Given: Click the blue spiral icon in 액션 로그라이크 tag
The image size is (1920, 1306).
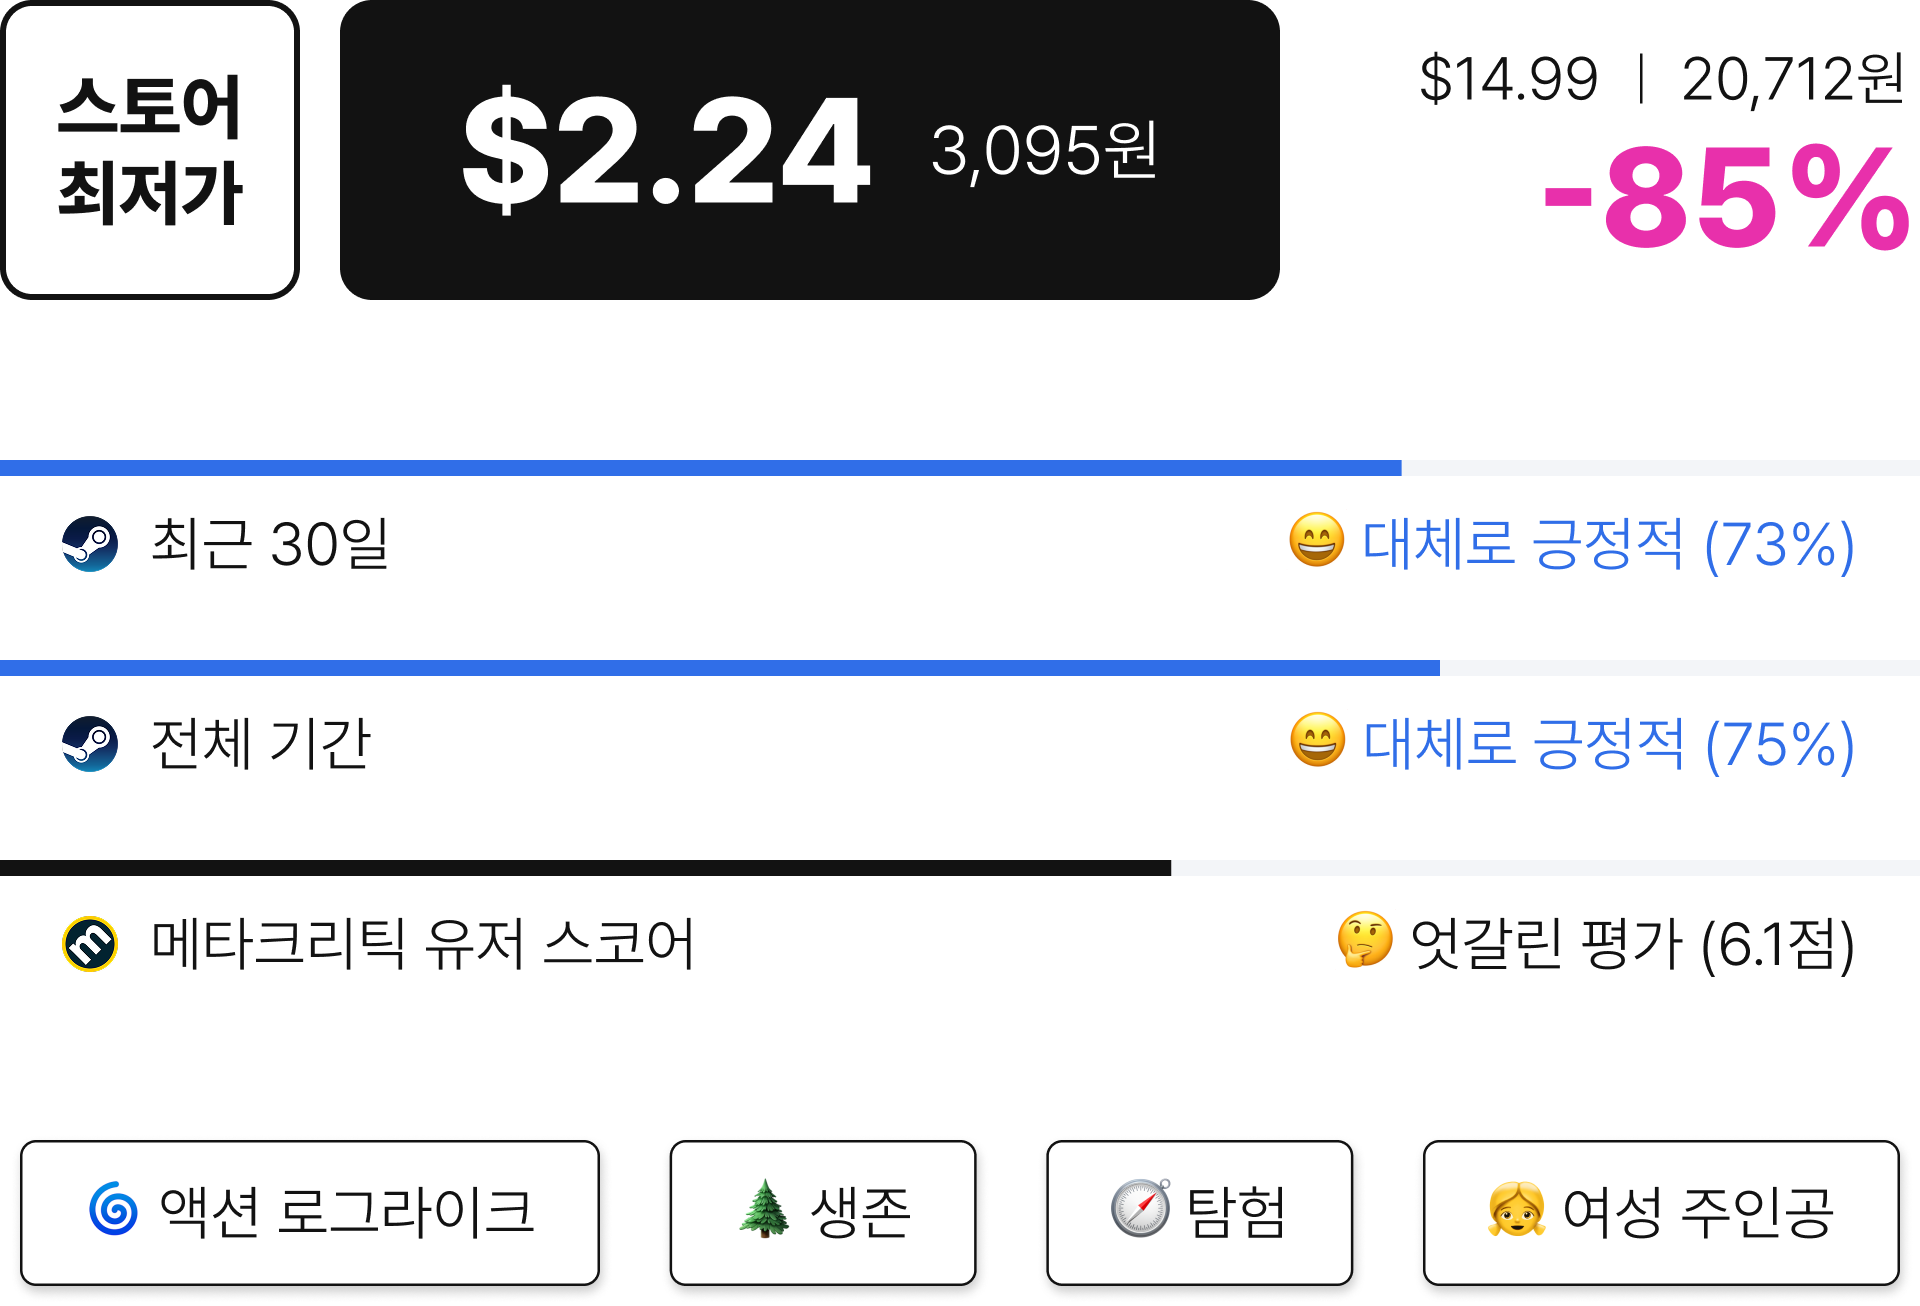Looking at the screenshot, I should 114,1209.
